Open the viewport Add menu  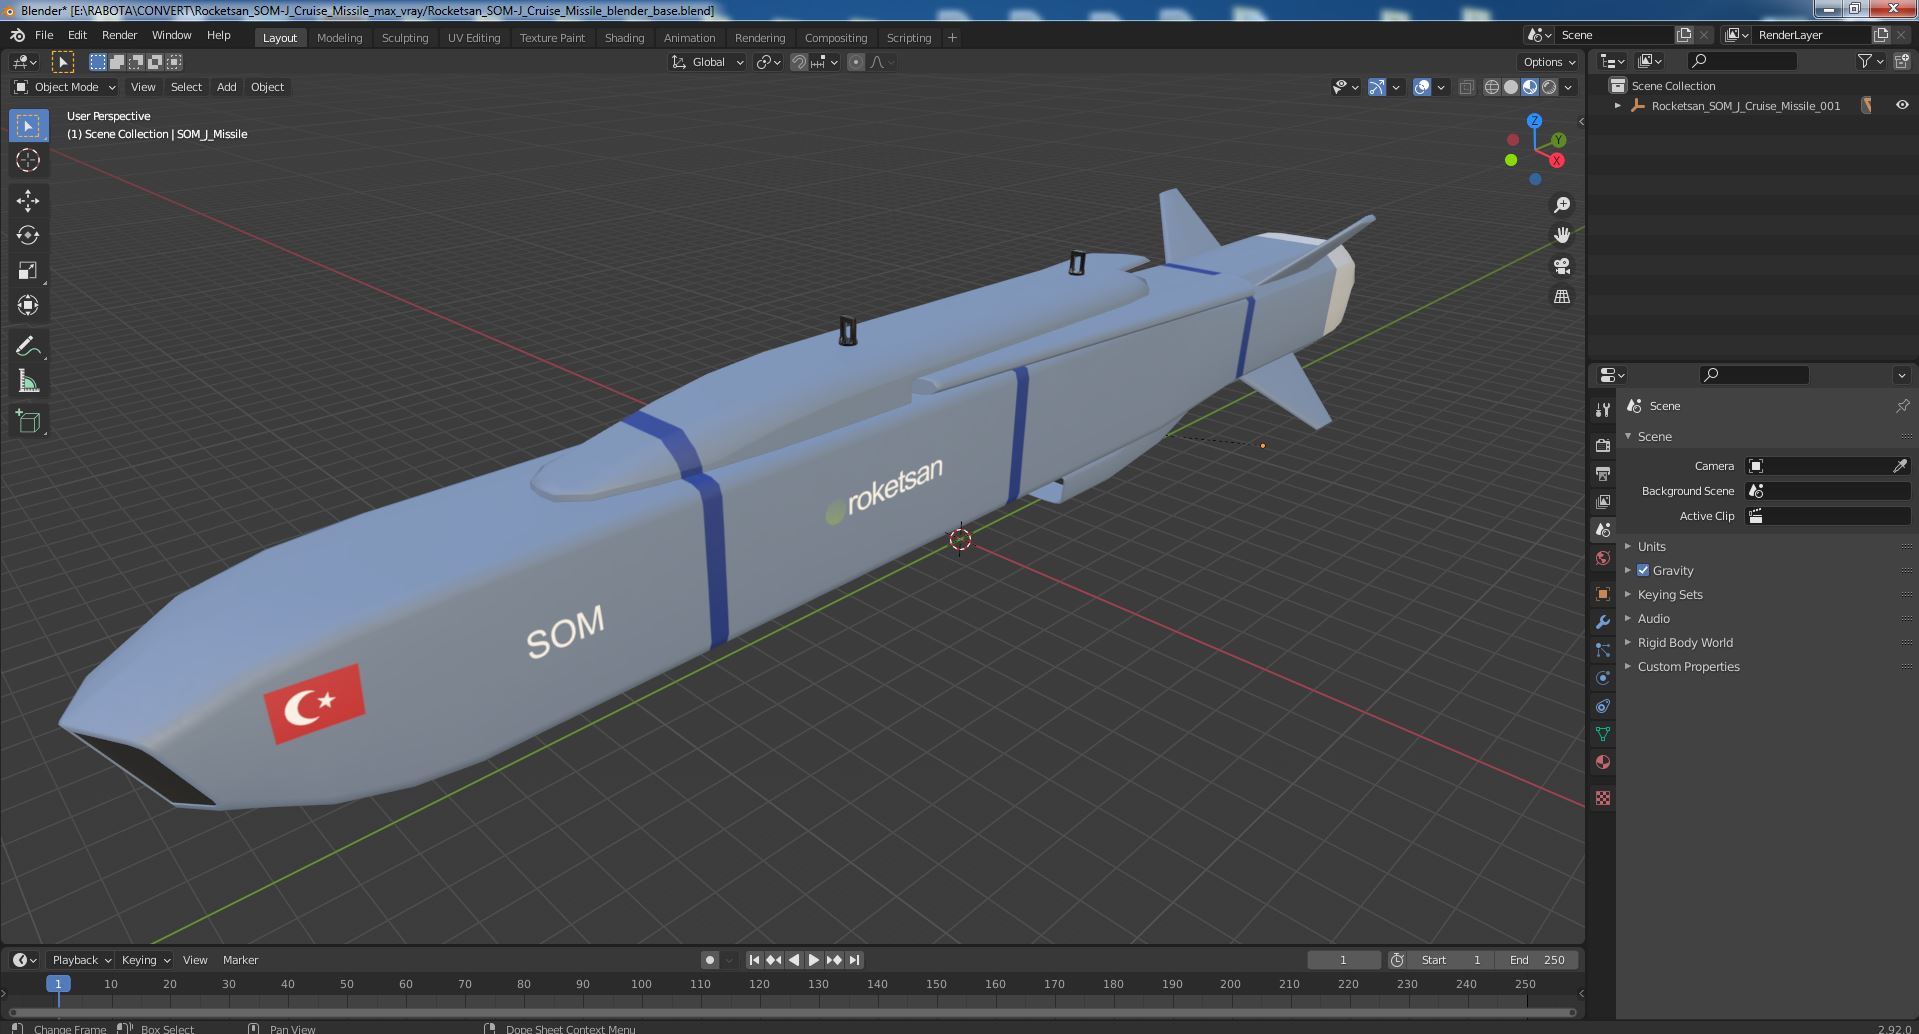227,87
